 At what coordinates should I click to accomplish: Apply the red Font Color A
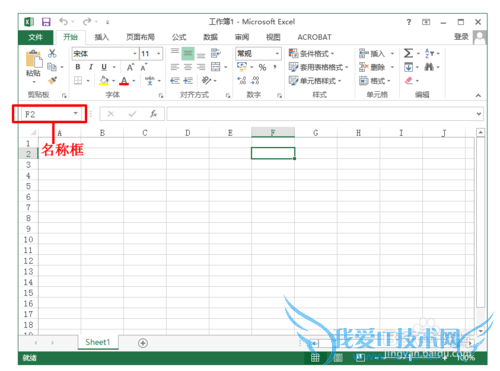[x=124, y=81]
